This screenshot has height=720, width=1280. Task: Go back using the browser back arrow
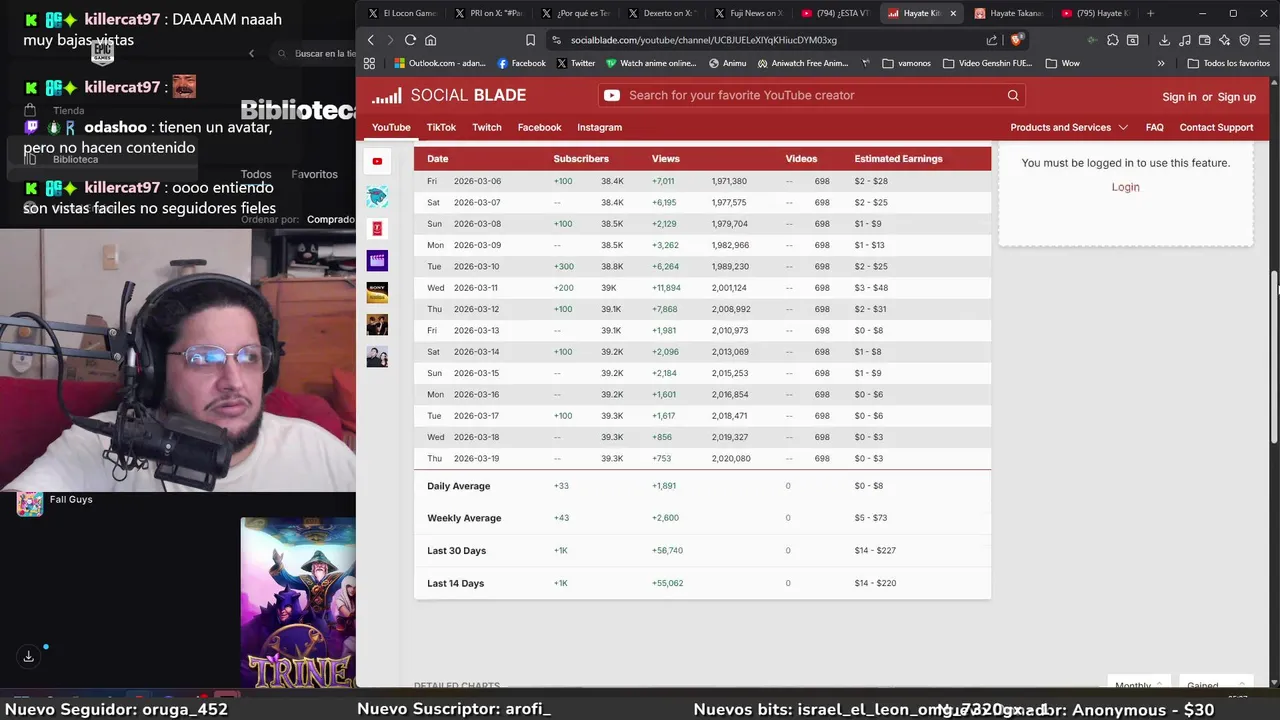(x=370, y=40)
